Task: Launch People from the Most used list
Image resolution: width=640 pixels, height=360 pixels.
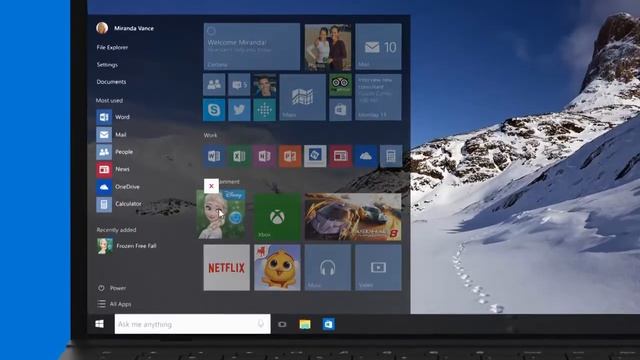Action: pos(115,152)
